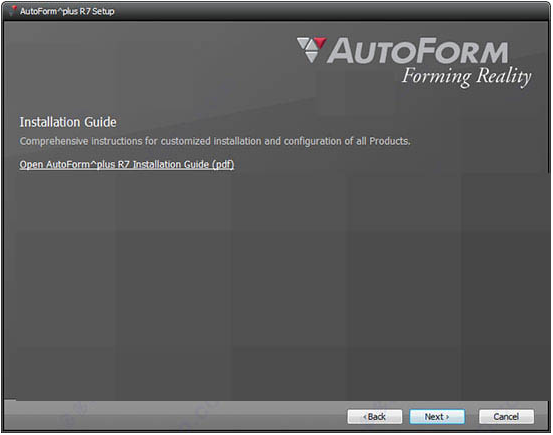The height and width of the screenshot is (435, 553).
Task: Click the (pdf) portion of the guide link
Action: [223, 165]
